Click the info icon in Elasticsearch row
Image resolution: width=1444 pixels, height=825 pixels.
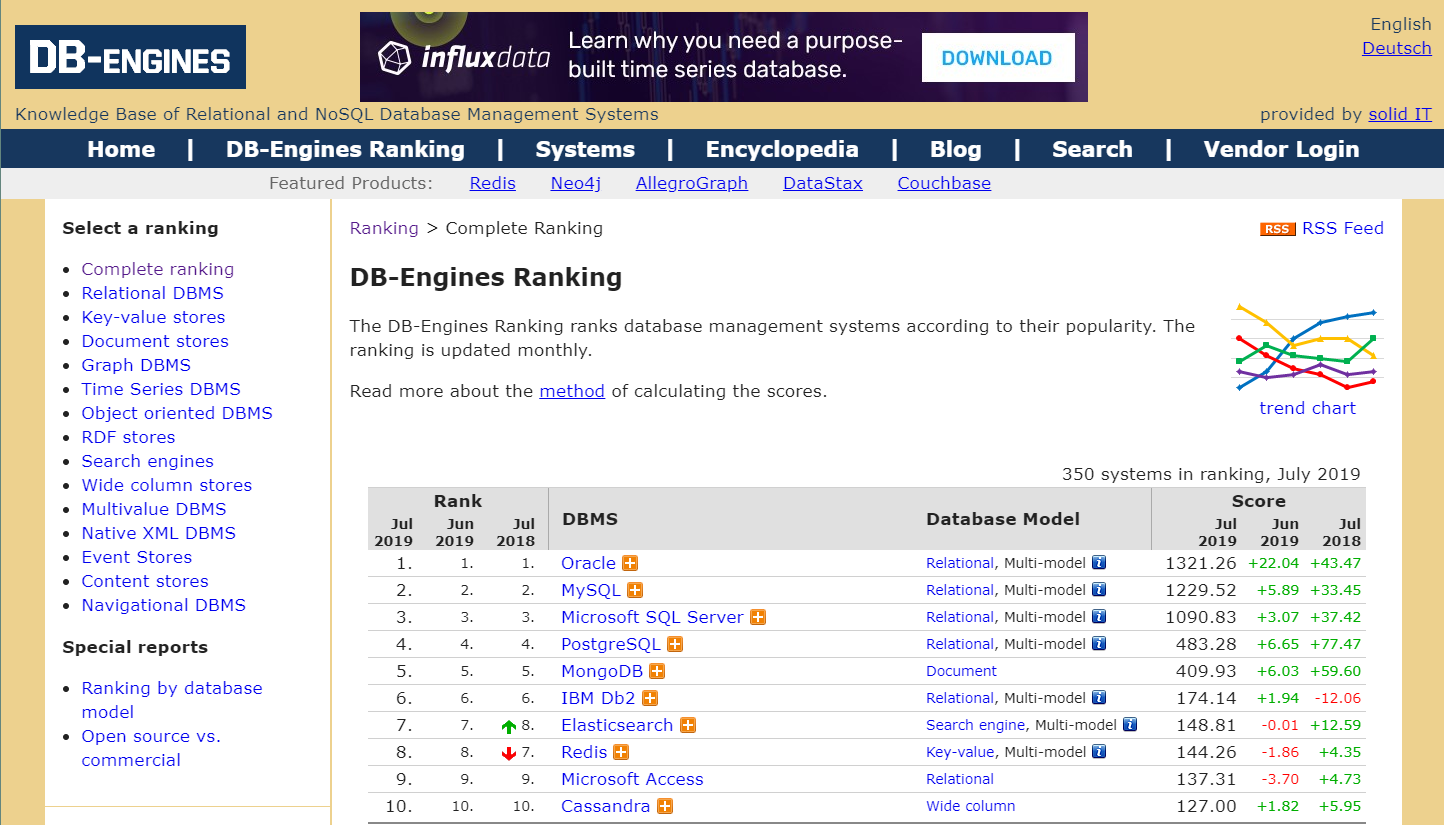coord(1130,725)
